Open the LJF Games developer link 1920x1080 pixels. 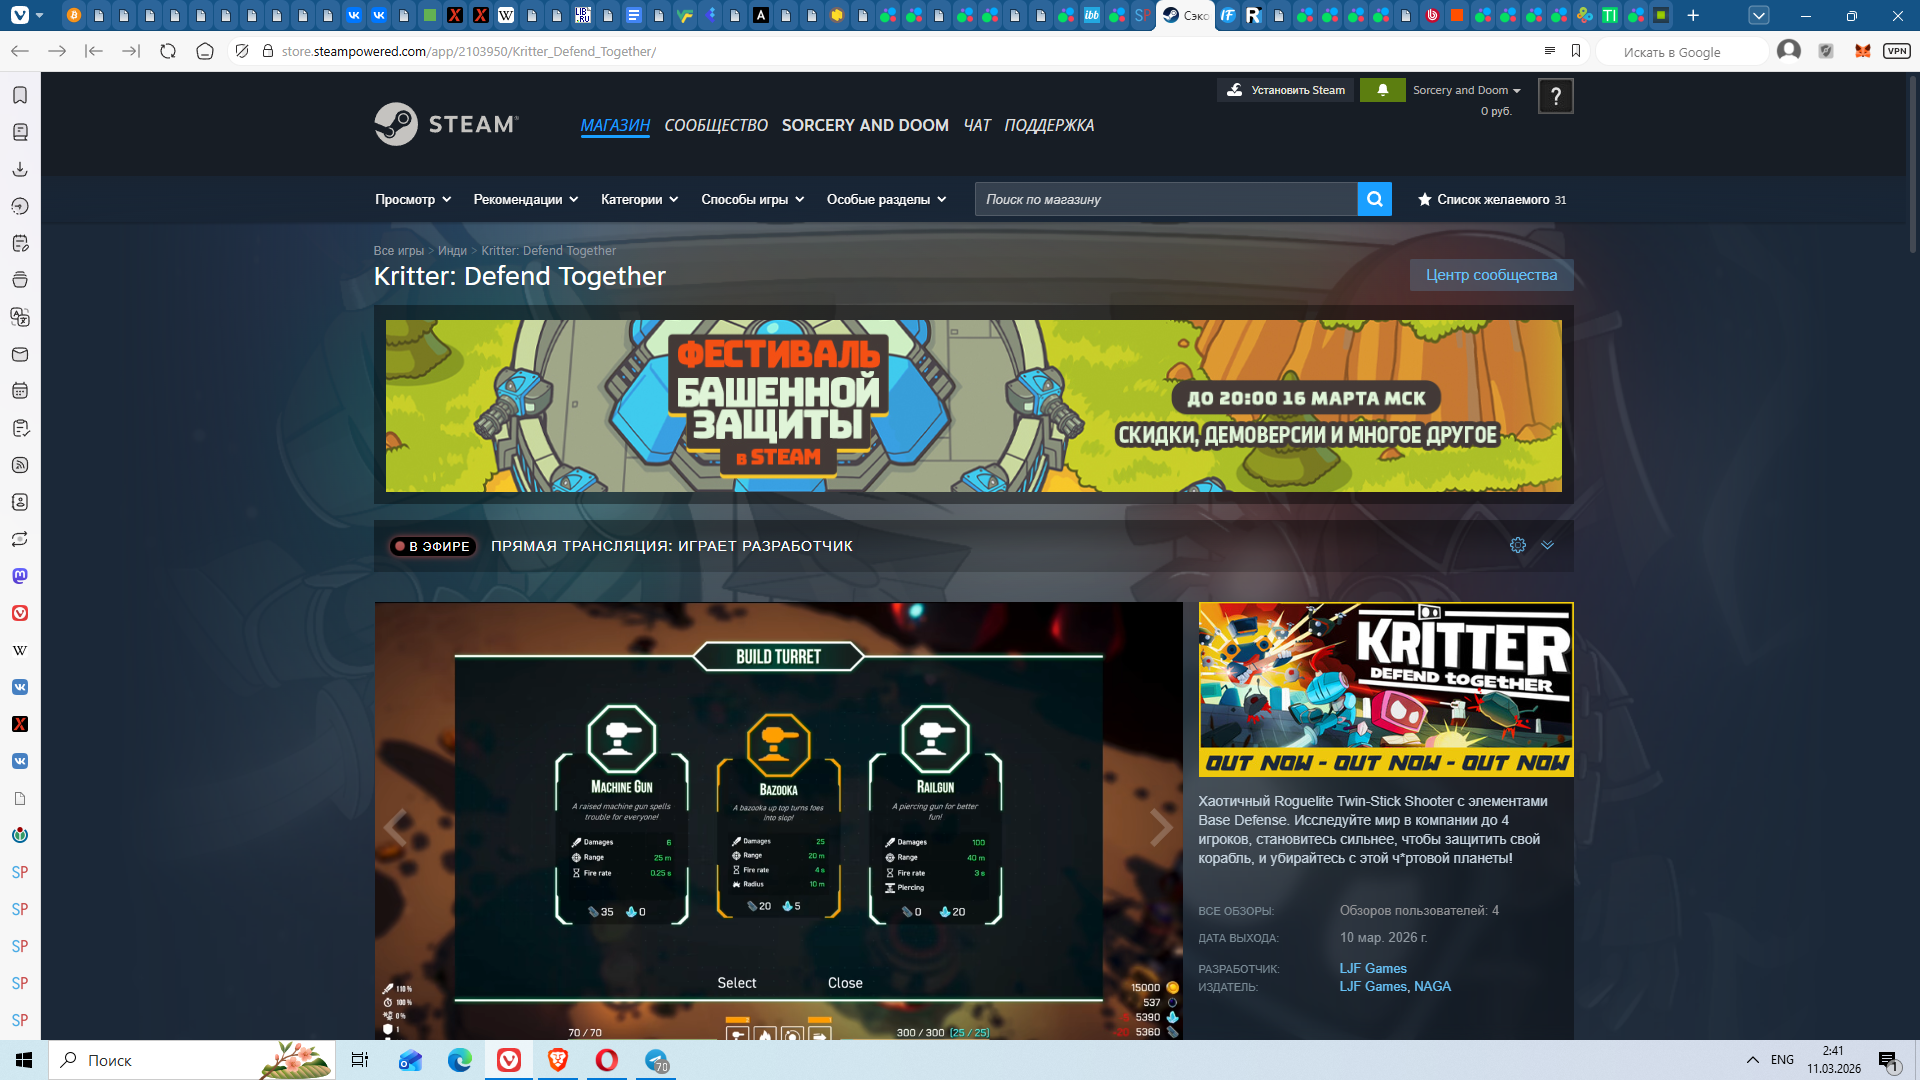click(1372, 968)
